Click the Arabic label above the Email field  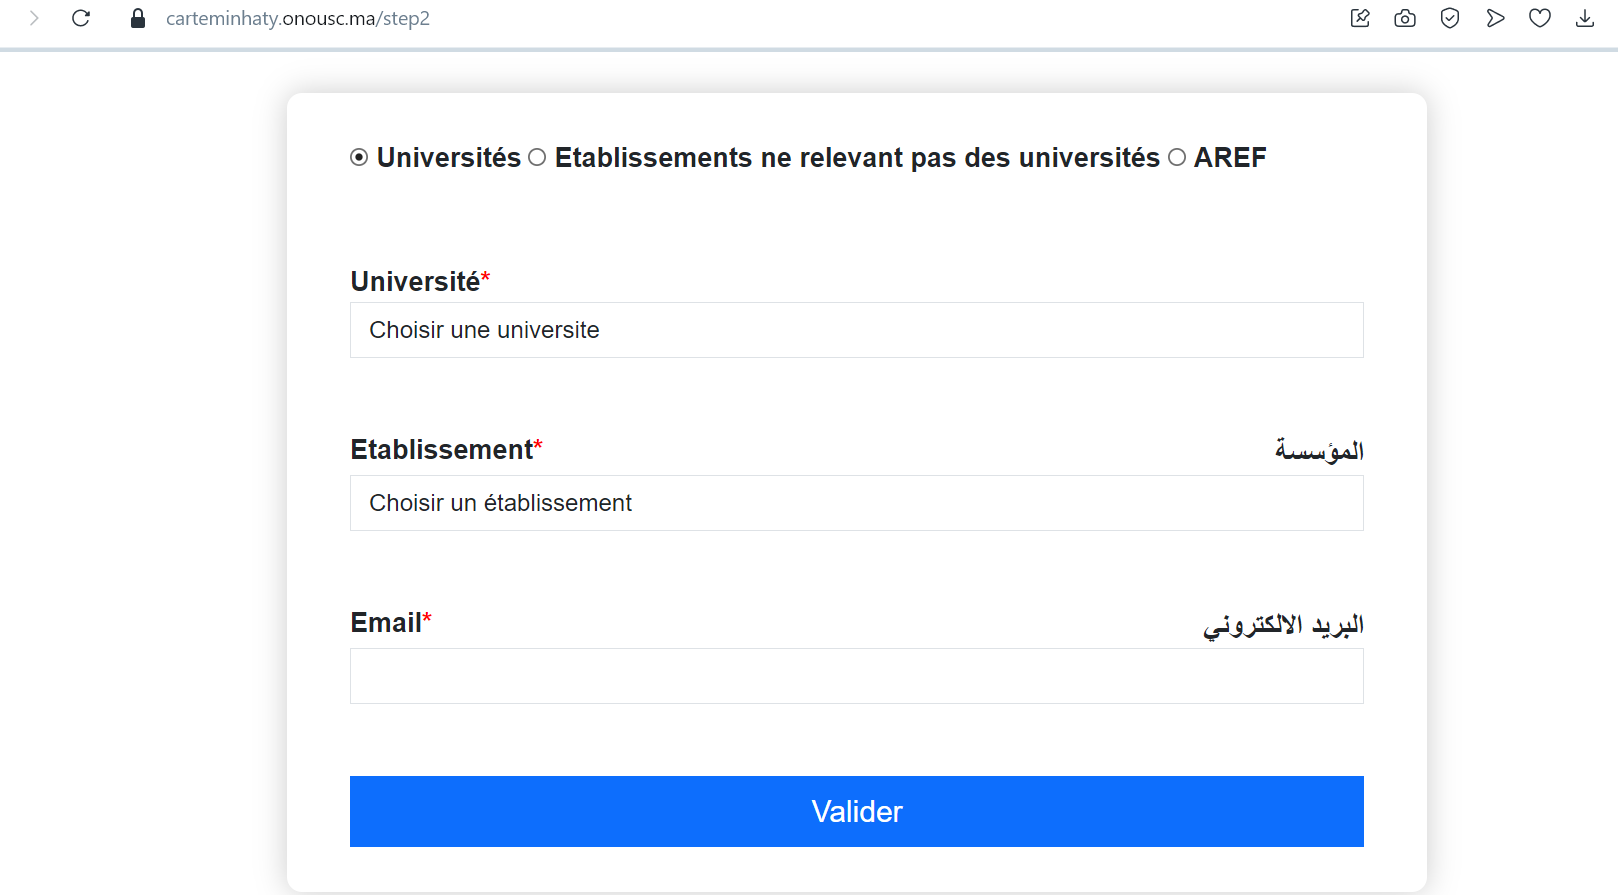tap(1283, 625)
